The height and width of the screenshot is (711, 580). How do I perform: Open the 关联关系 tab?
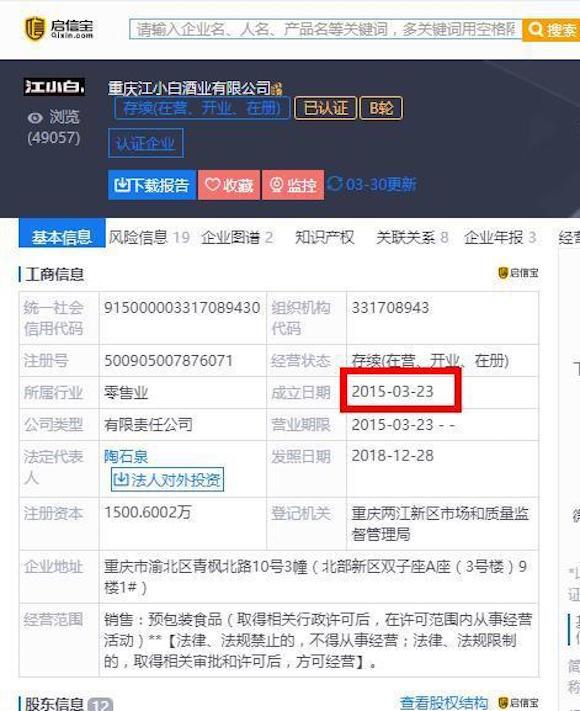pos(412,237)
